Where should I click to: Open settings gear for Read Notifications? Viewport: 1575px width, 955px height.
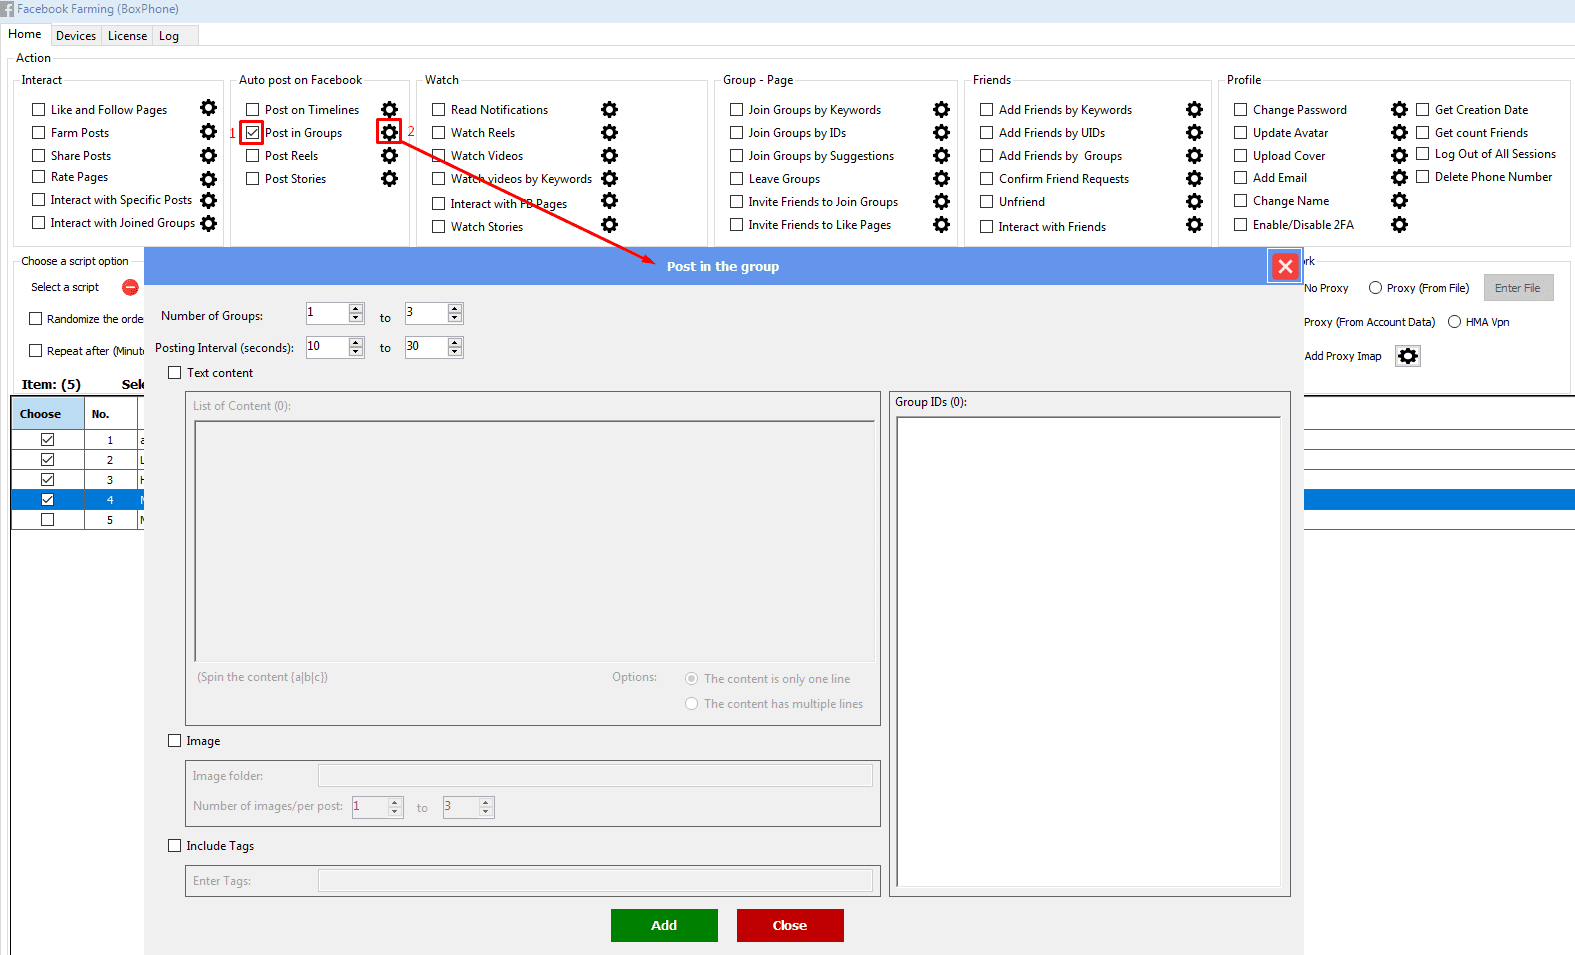pos(609,109)
